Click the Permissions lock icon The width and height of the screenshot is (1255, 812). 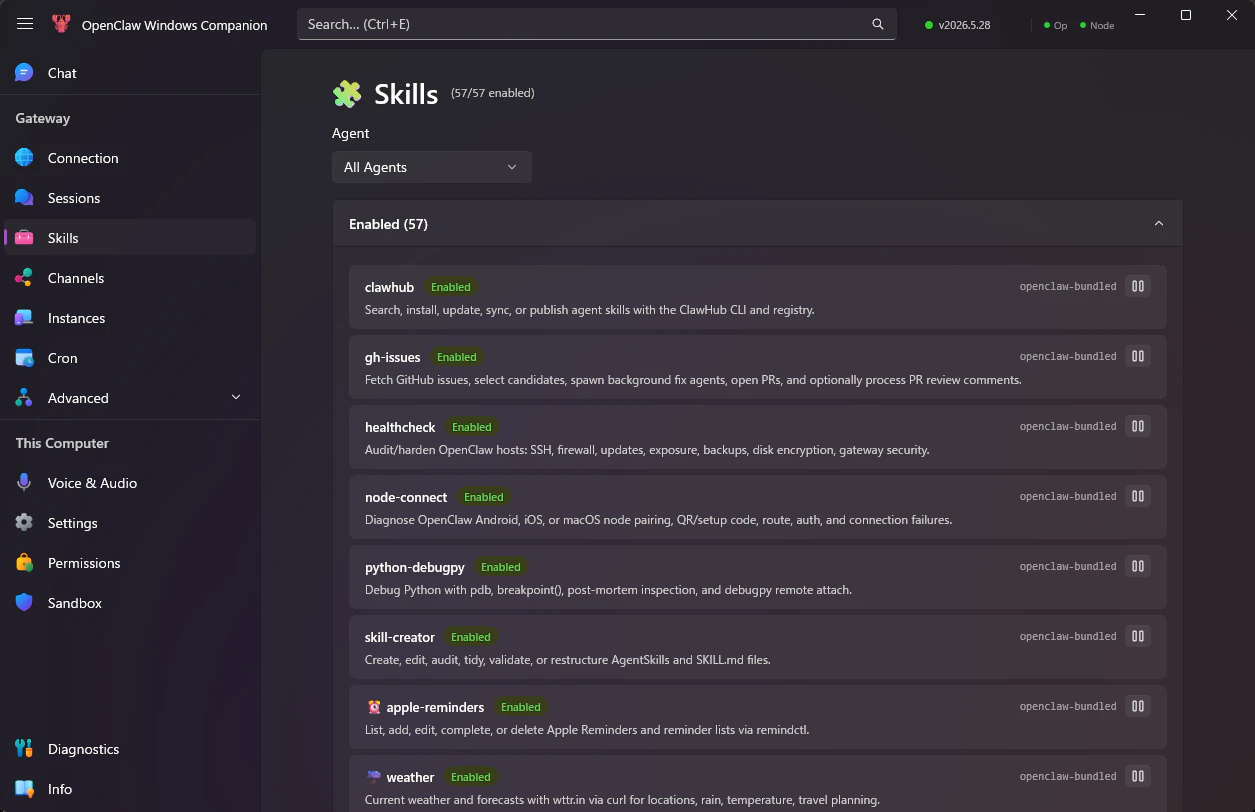click(24, 563)
